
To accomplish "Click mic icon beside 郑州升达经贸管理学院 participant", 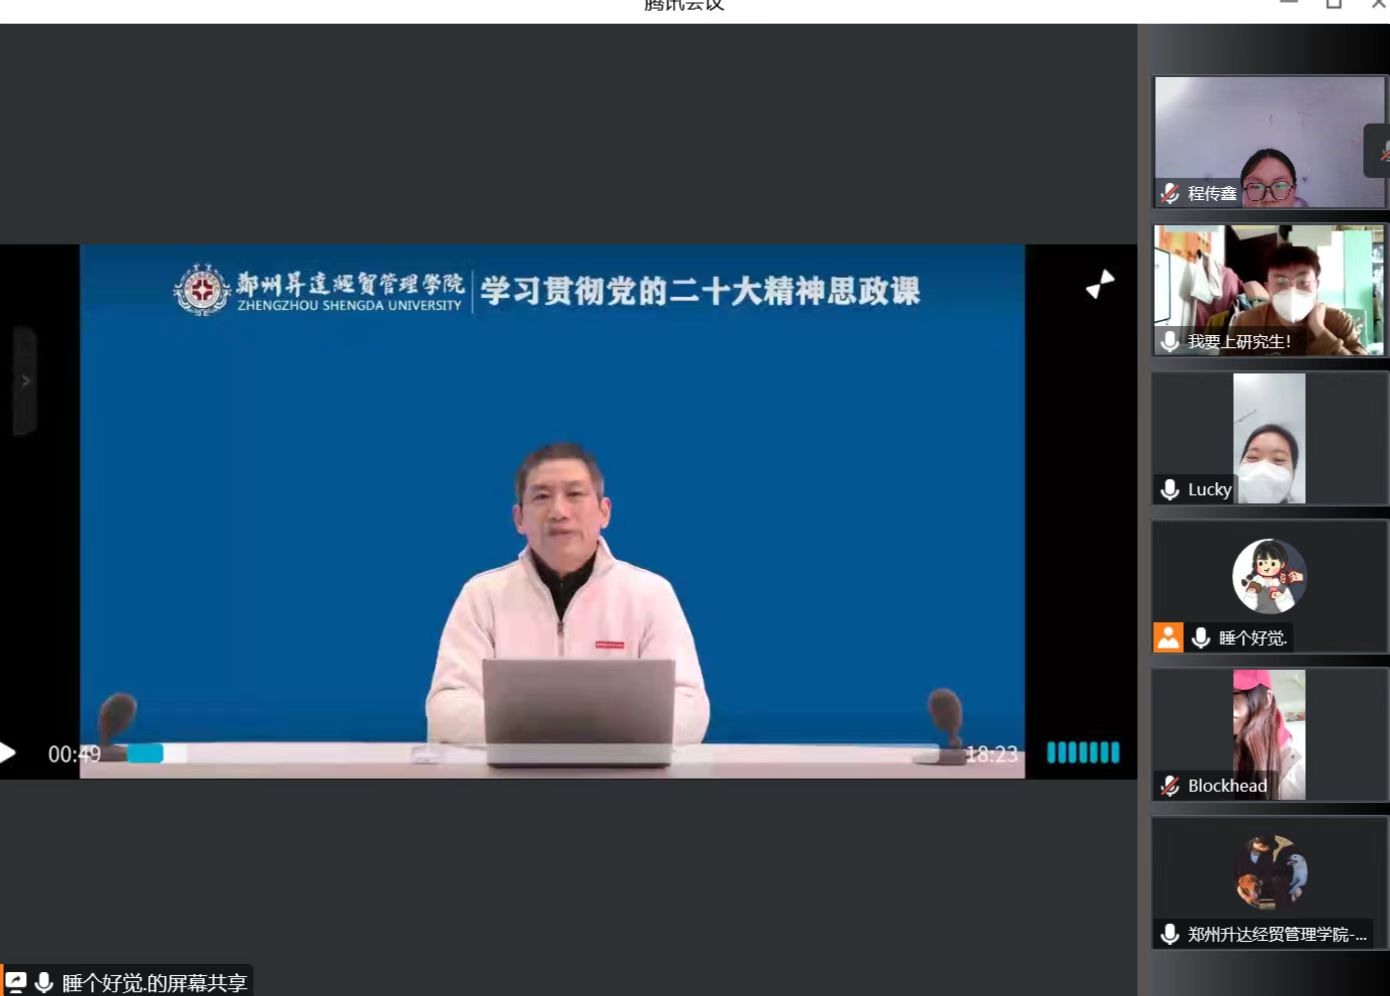I will point(1169,934).
